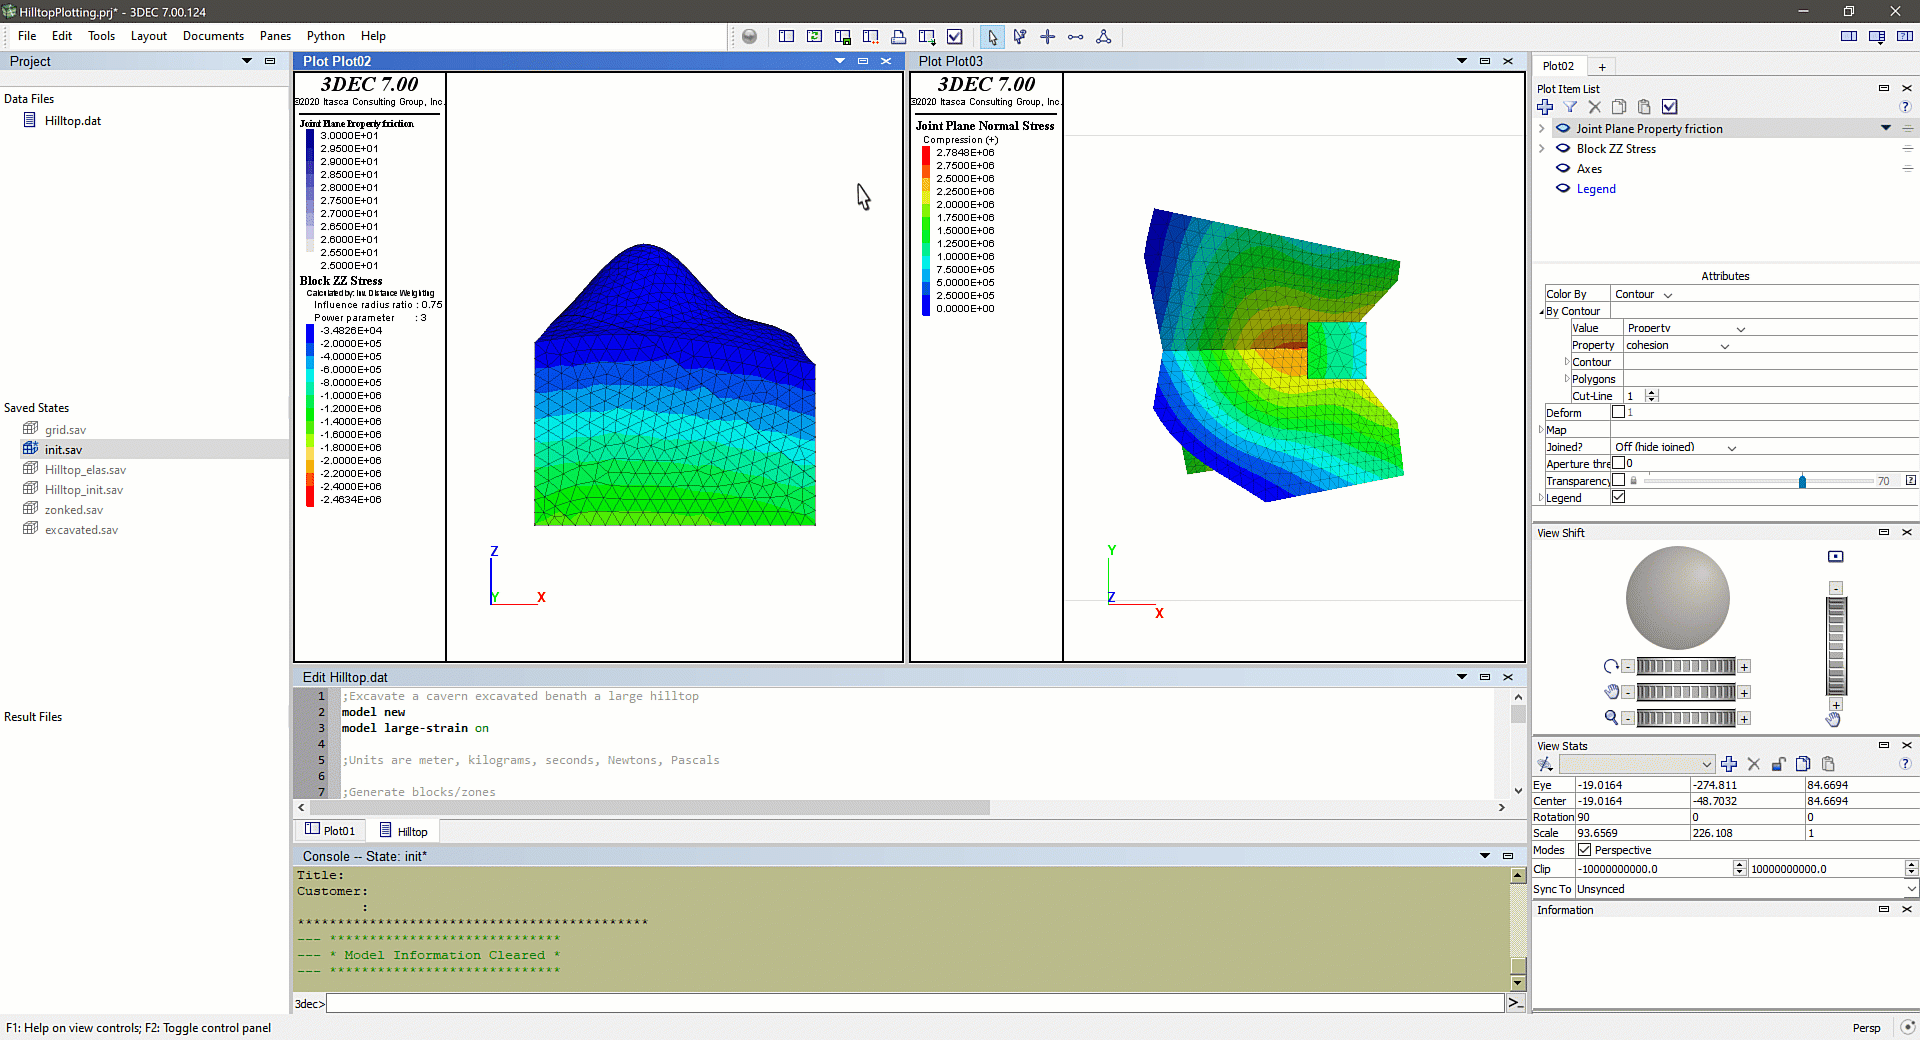Switch to the Hilltop editor tab
The height and width of the screenshot is (1040, 1920).
[403, 830]
